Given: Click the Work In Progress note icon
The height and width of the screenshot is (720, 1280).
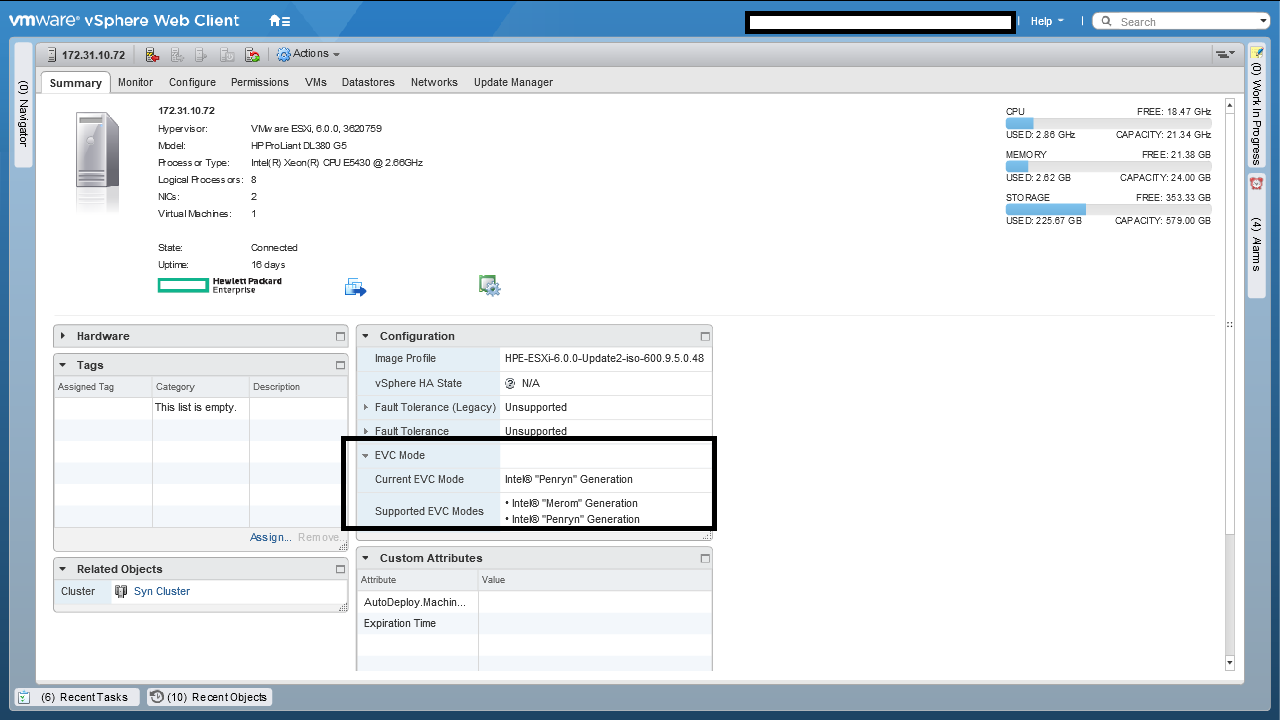Looking at the screenshot, I should coord(1256,53).
